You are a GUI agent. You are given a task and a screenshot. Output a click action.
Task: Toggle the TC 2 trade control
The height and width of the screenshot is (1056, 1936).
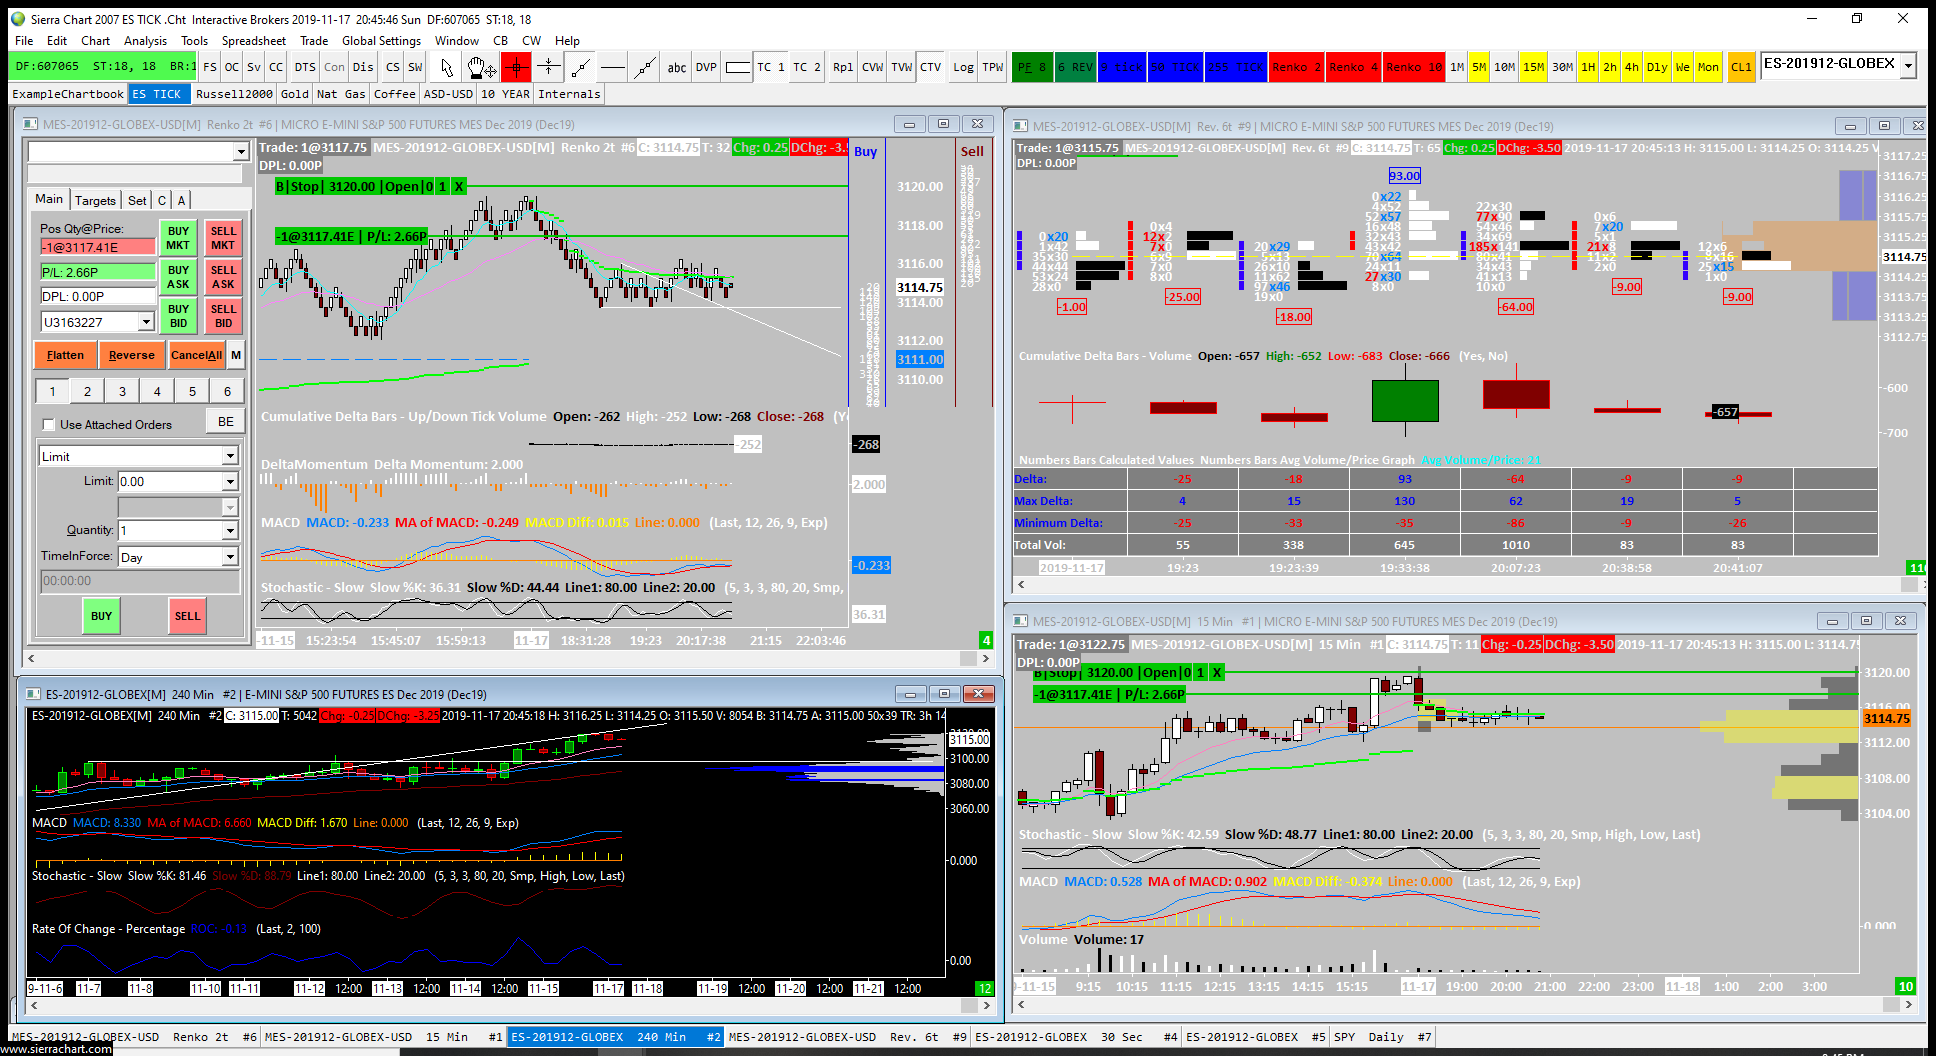click(x=807, y=67)
